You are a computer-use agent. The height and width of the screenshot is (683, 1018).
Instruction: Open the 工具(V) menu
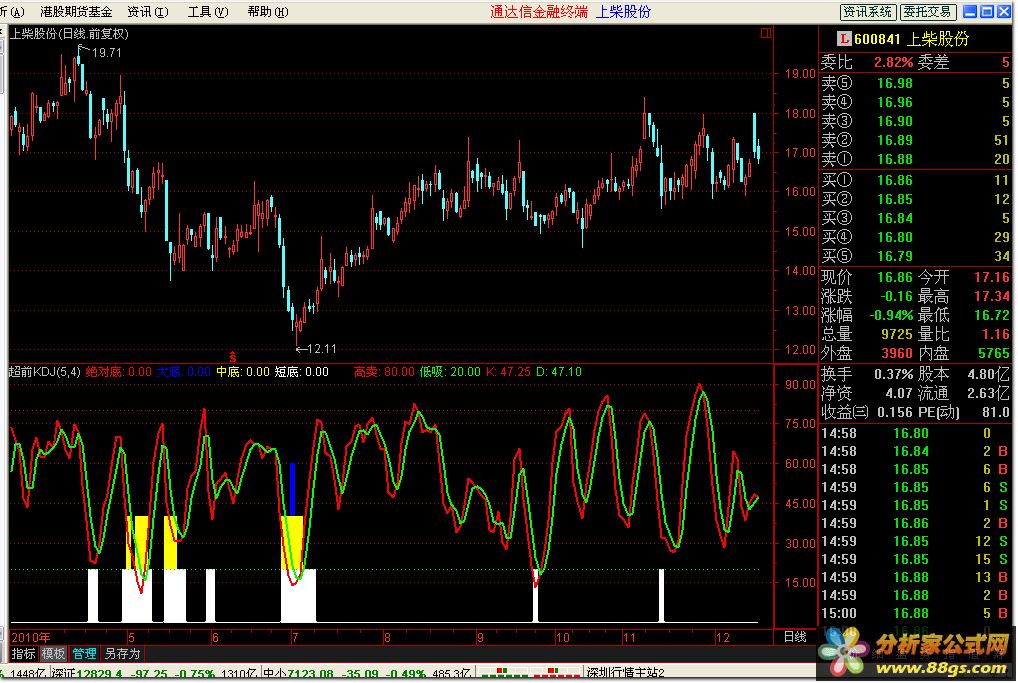pyautogui.click(x=208, y=12)
